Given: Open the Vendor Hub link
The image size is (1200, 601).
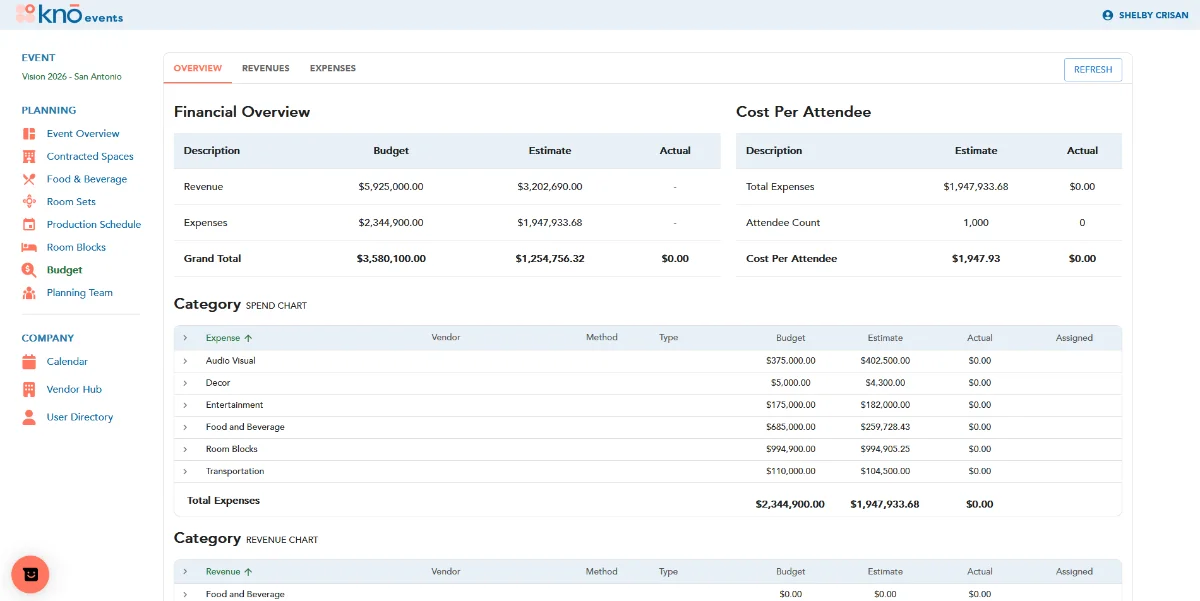Looking at the screenshot, I should [x=74, y=389].
